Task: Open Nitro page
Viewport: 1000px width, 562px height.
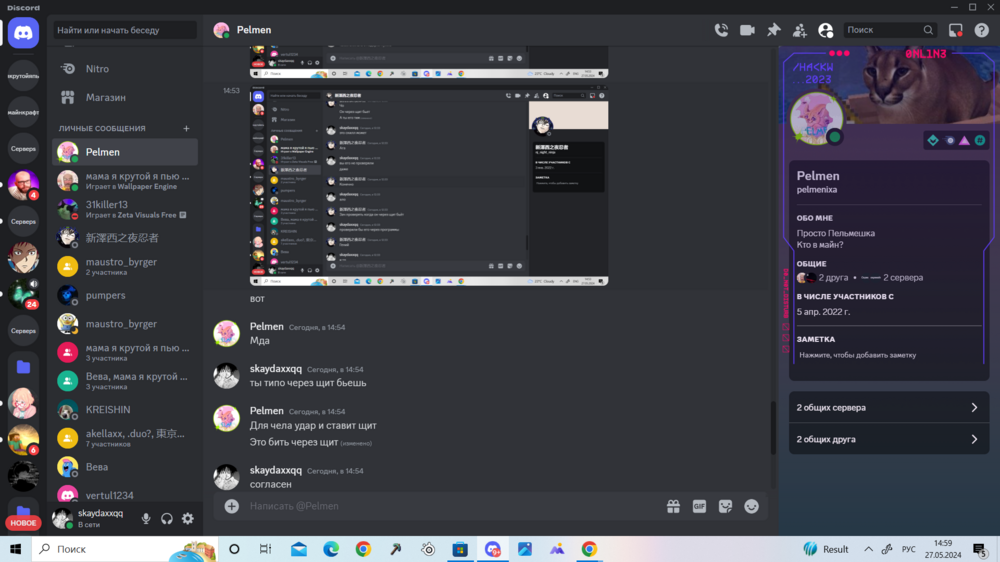Action: click(x=124, y=69)
